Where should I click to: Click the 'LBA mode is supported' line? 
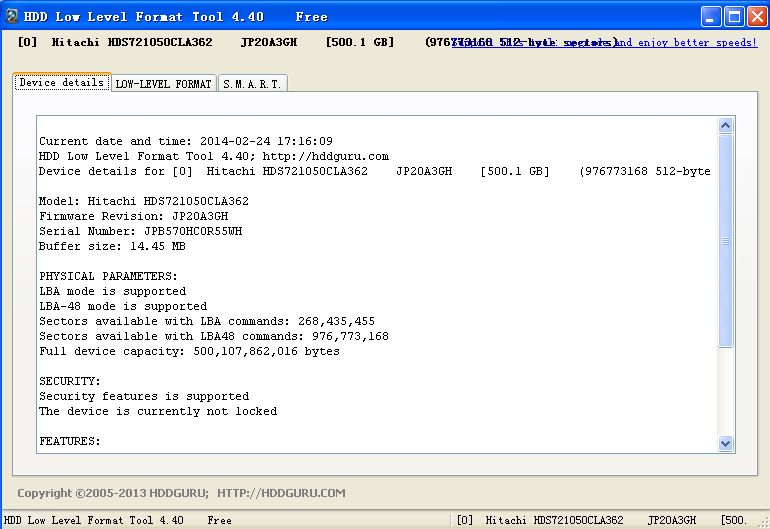[x=112, y=291]
